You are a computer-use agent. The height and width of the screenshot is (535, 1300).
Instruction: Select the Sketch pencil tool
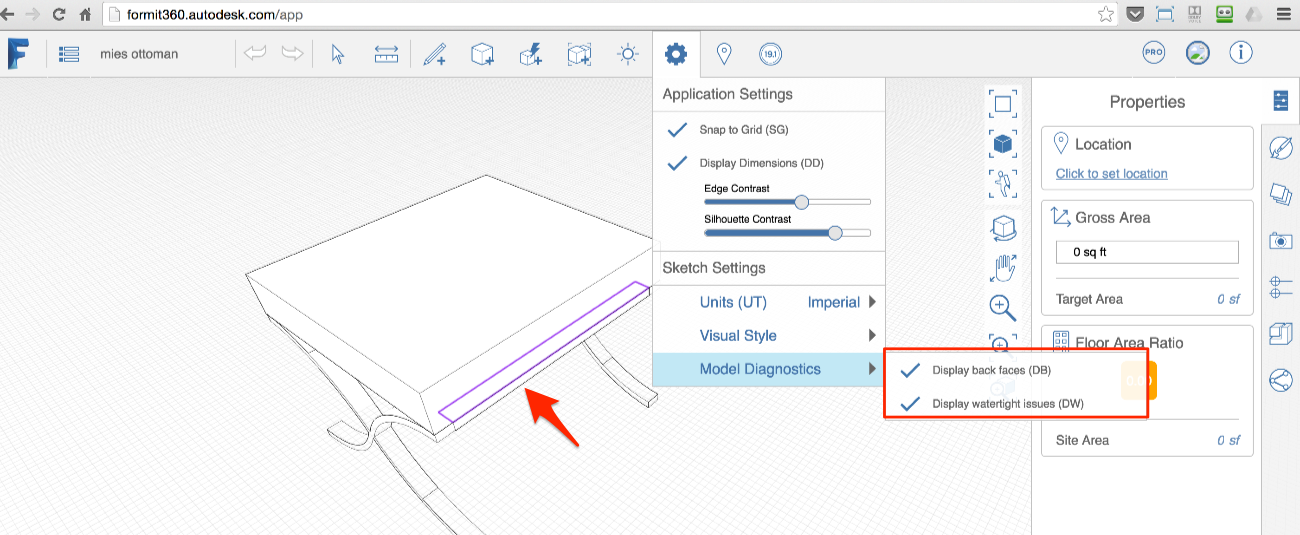(434, 54)
